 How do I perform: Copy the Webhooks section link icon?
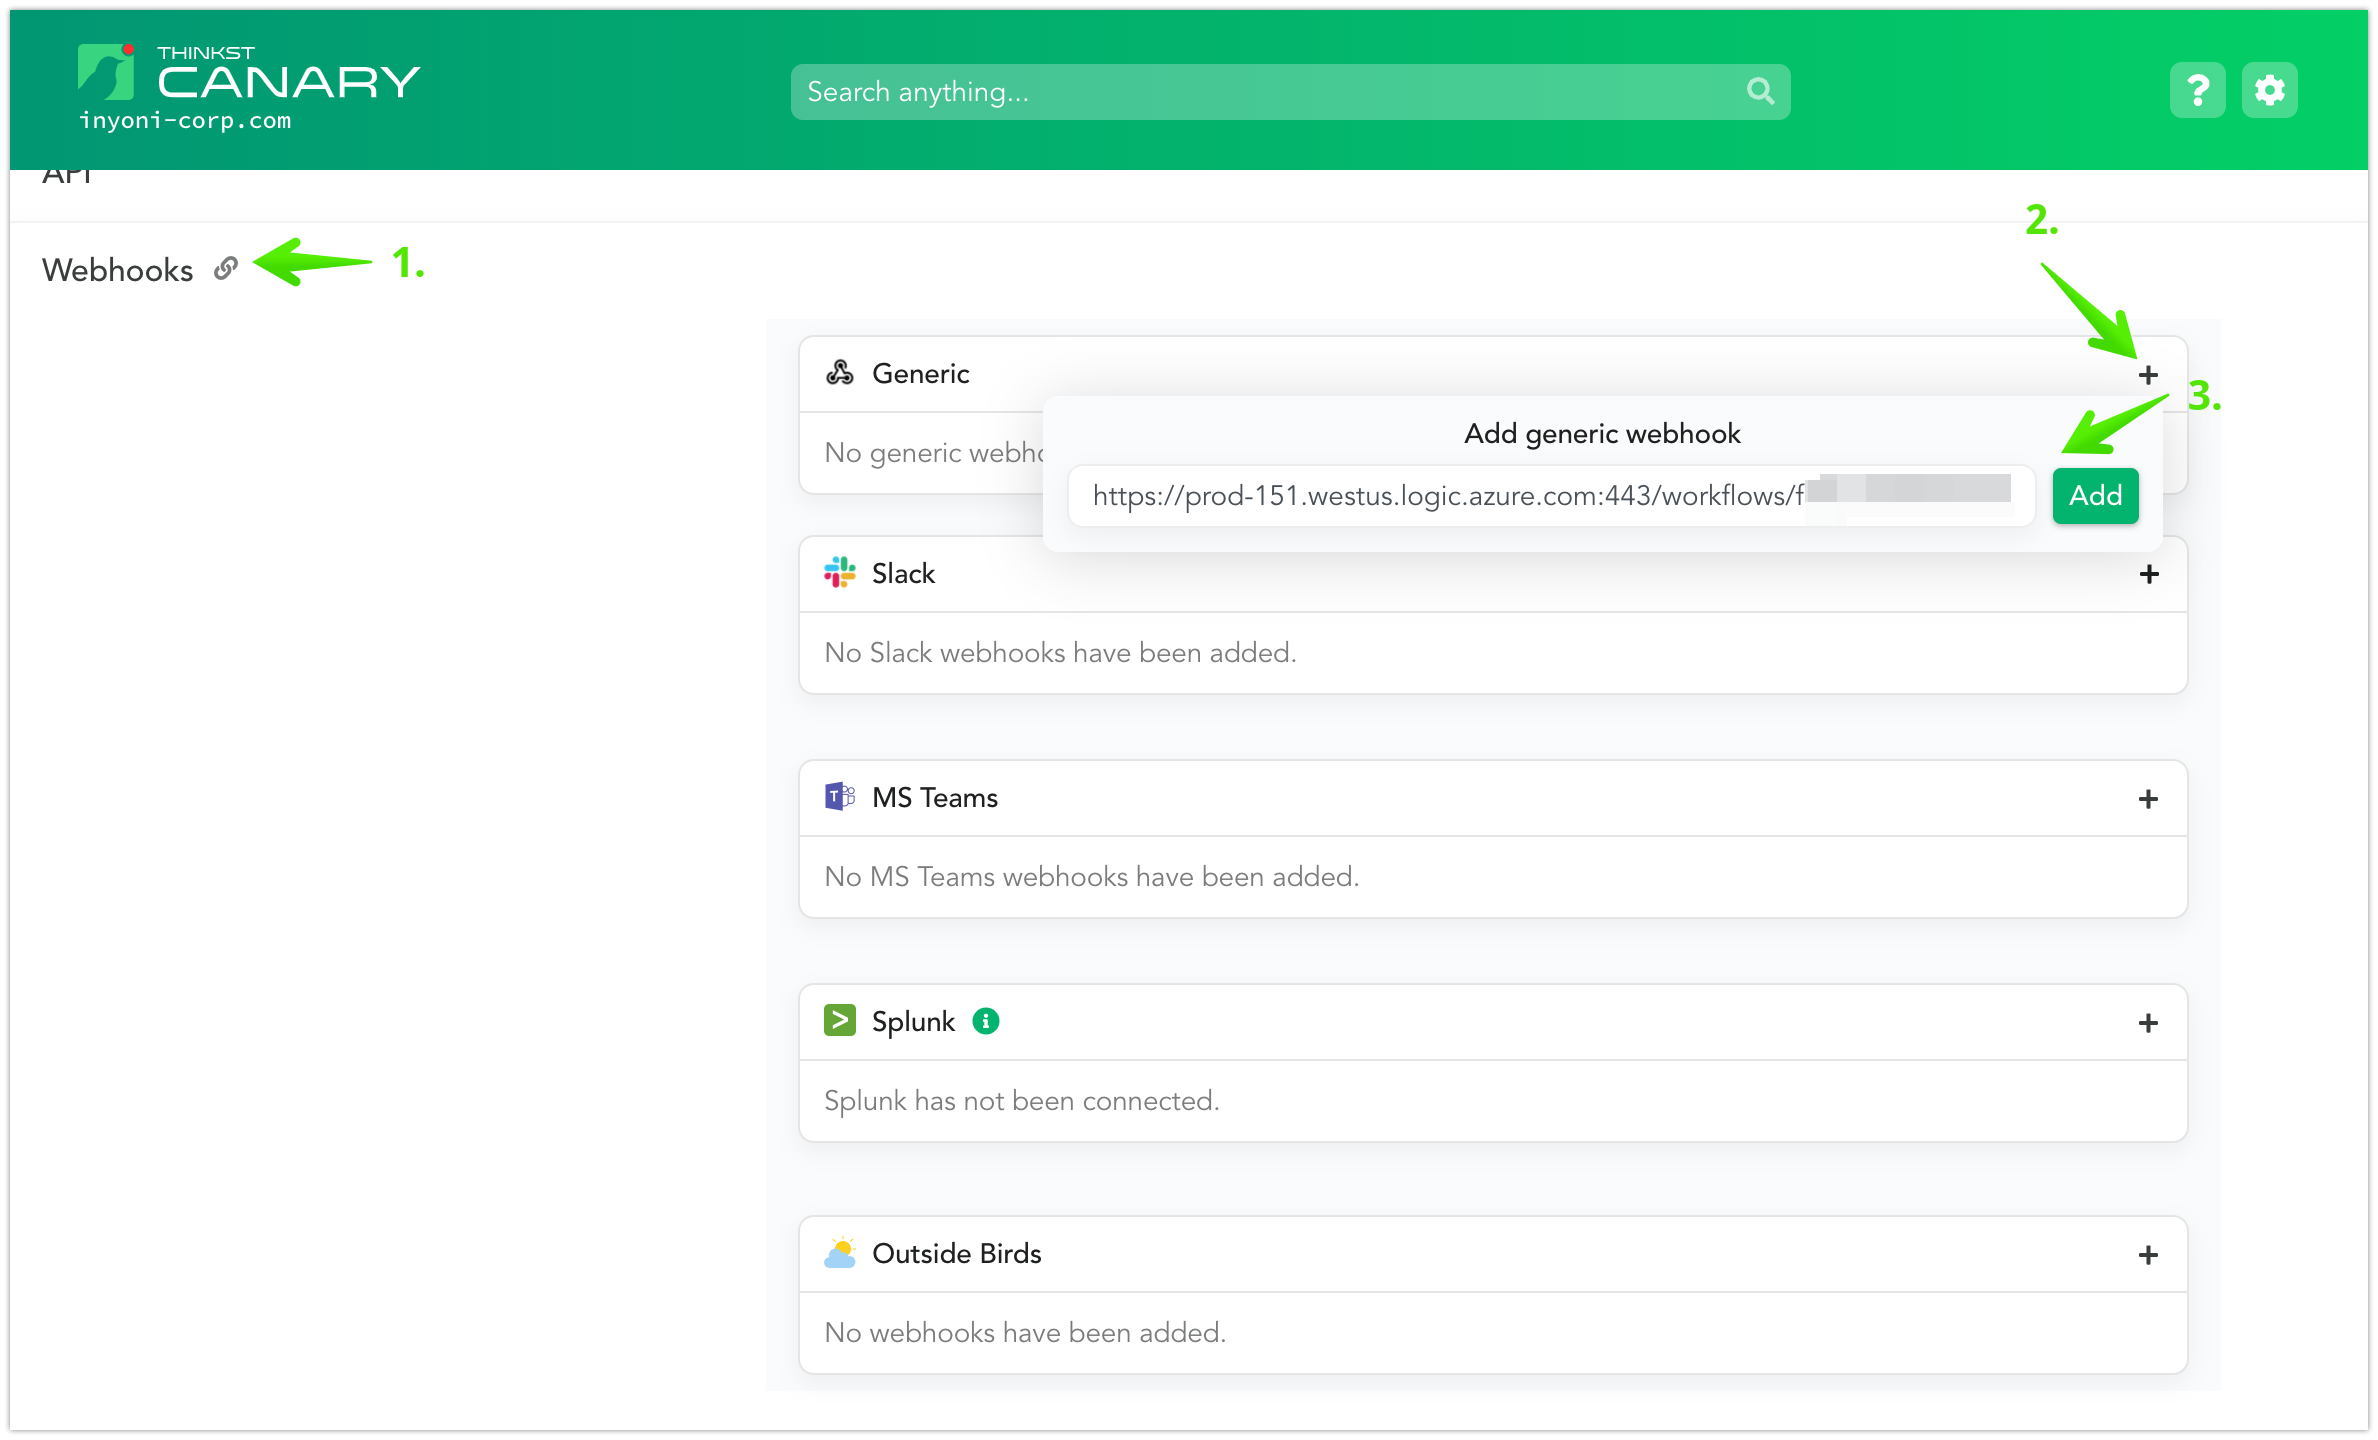tap(226, 268)
